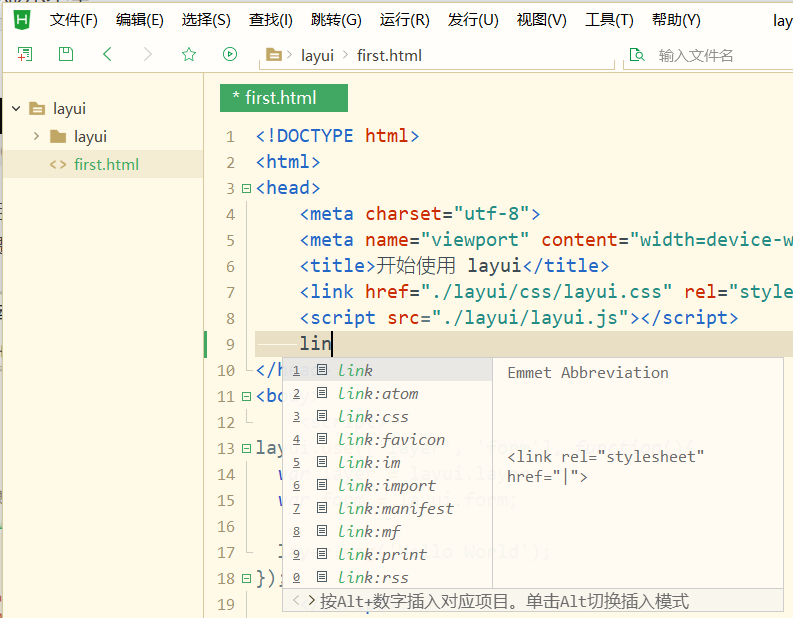
Task: Choose the link:atom suggestion
Action: (387, 393)
